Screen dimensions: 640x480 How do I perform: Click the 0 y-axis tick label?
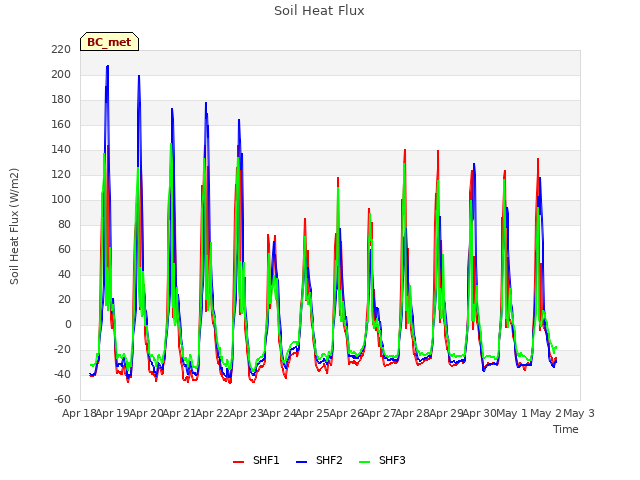(68, 324)
